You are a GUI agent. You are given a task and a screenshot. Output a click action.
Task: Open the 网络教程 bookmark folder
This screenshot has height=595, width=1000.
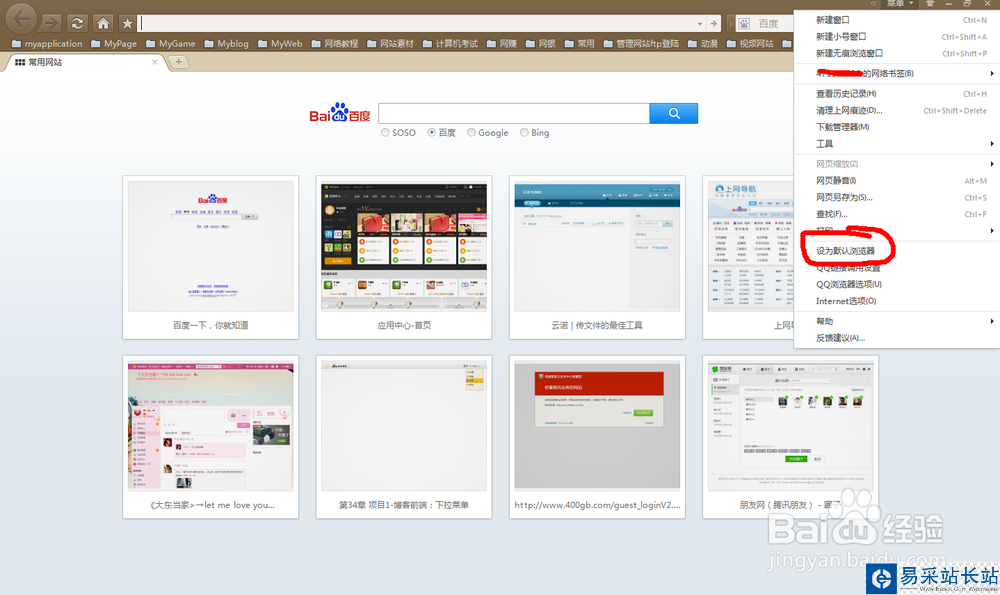tap(335, 43)
